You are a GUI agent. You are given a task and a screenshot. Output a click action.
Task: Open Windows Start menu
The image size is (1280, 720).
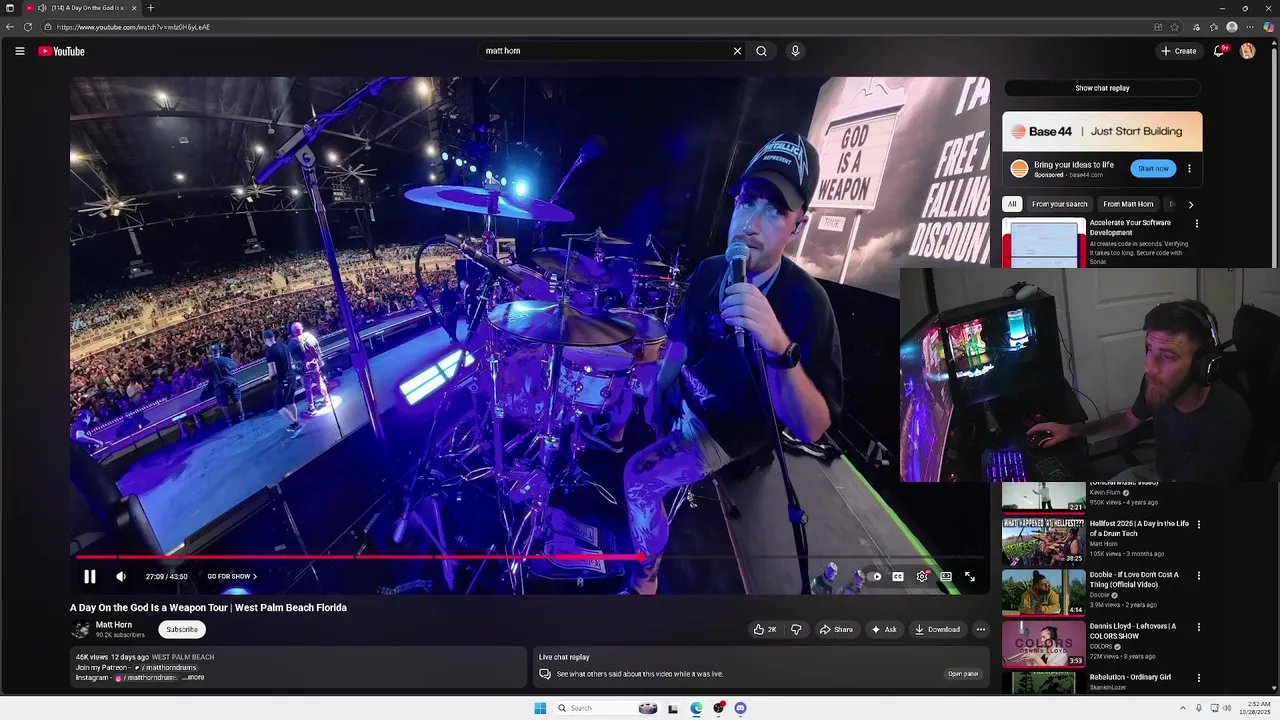pos(540,708)
